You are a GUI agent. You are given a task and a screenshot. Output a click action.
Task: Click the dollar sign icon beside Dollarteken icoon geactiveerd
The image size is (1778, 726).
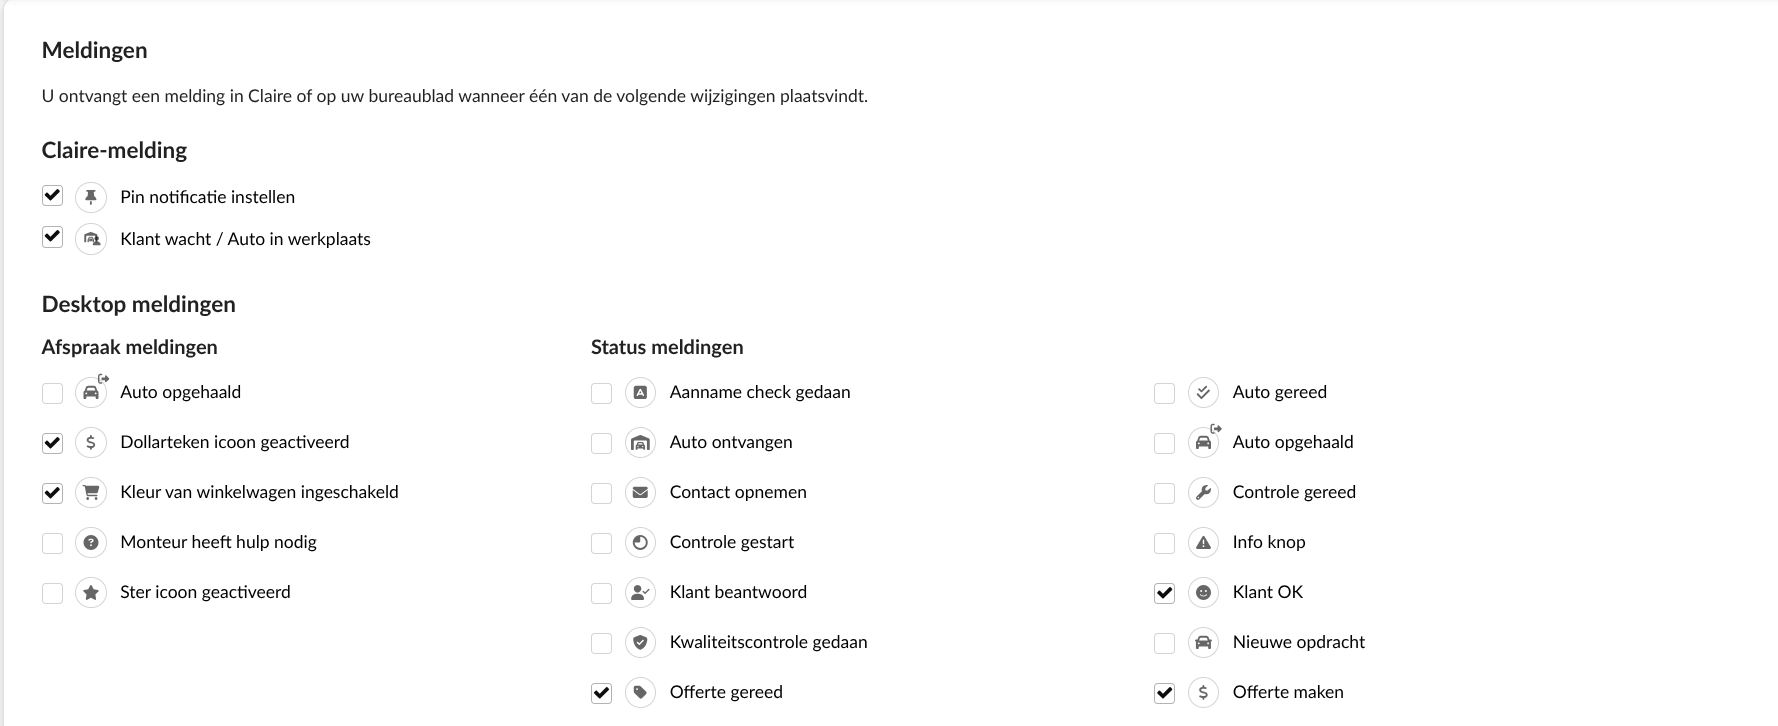[x=91, y=442]
